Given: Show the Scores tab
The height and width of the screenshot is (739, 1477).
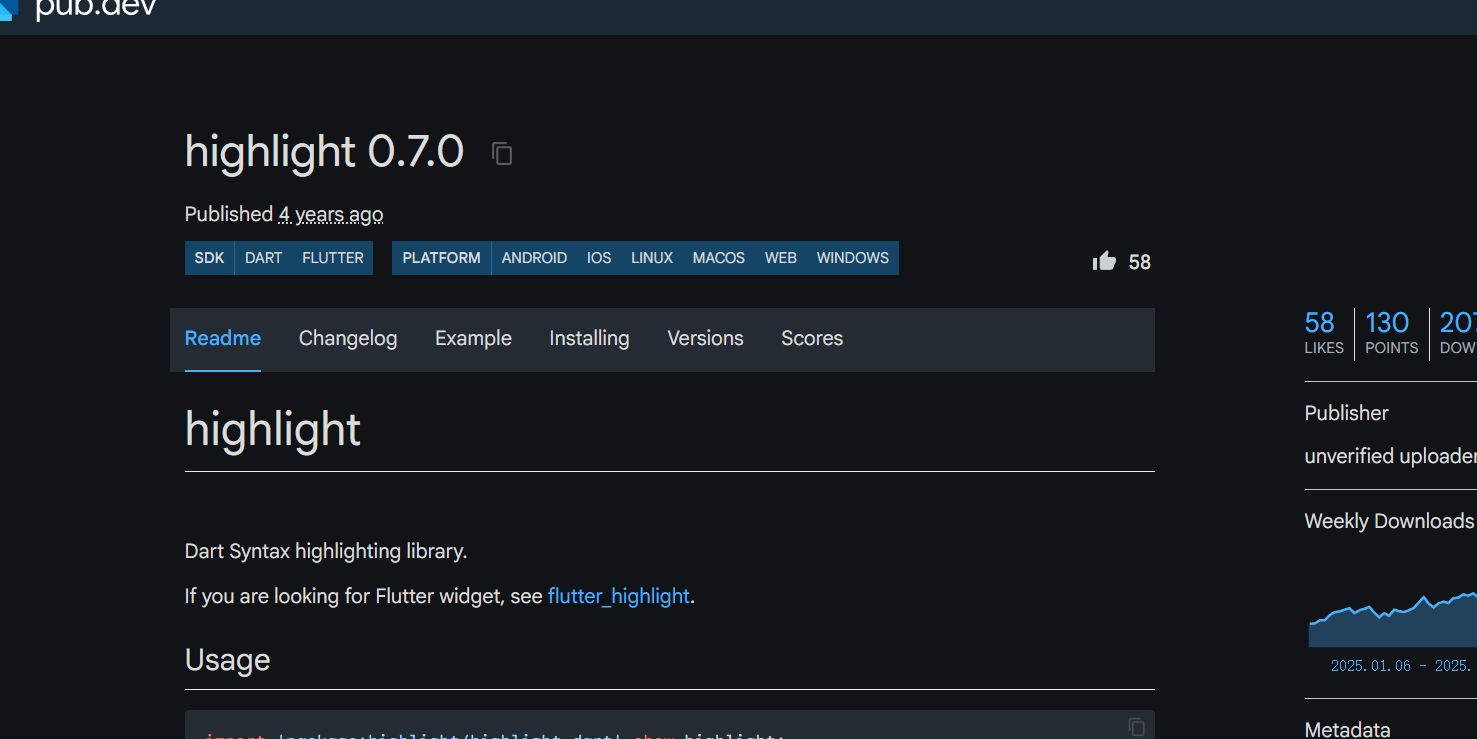Looking at the screenshot, I should pyautogui.click(x=812, y=339).
